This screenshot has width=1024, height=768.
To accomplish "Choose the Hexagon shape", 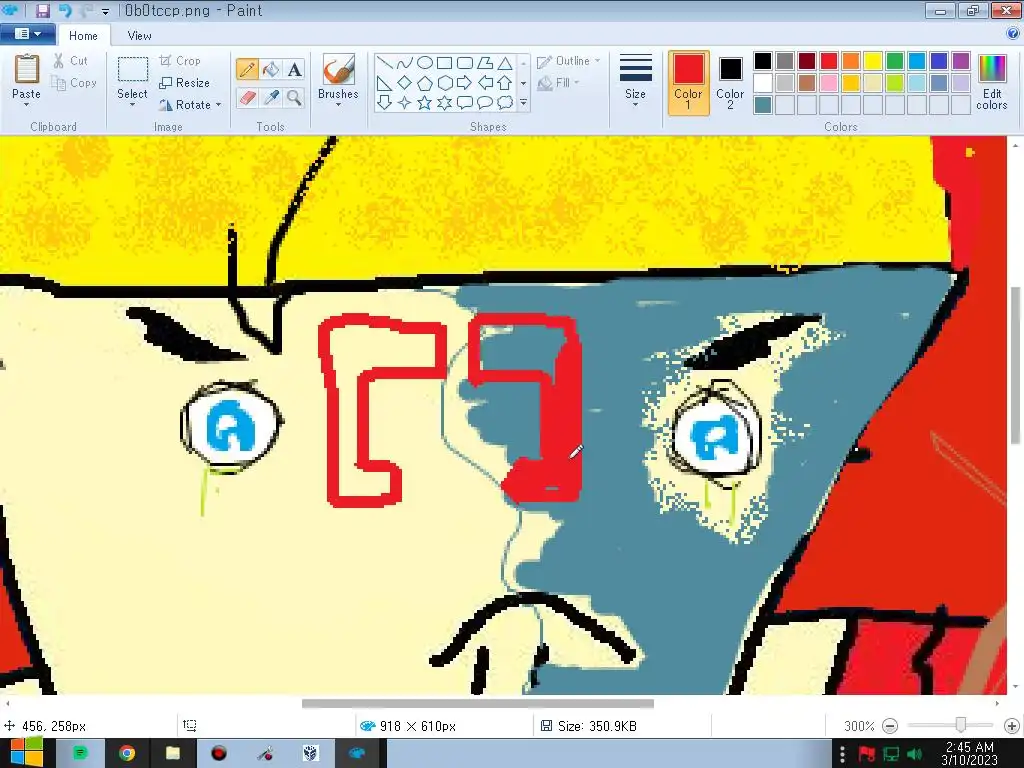I will 445,83.
